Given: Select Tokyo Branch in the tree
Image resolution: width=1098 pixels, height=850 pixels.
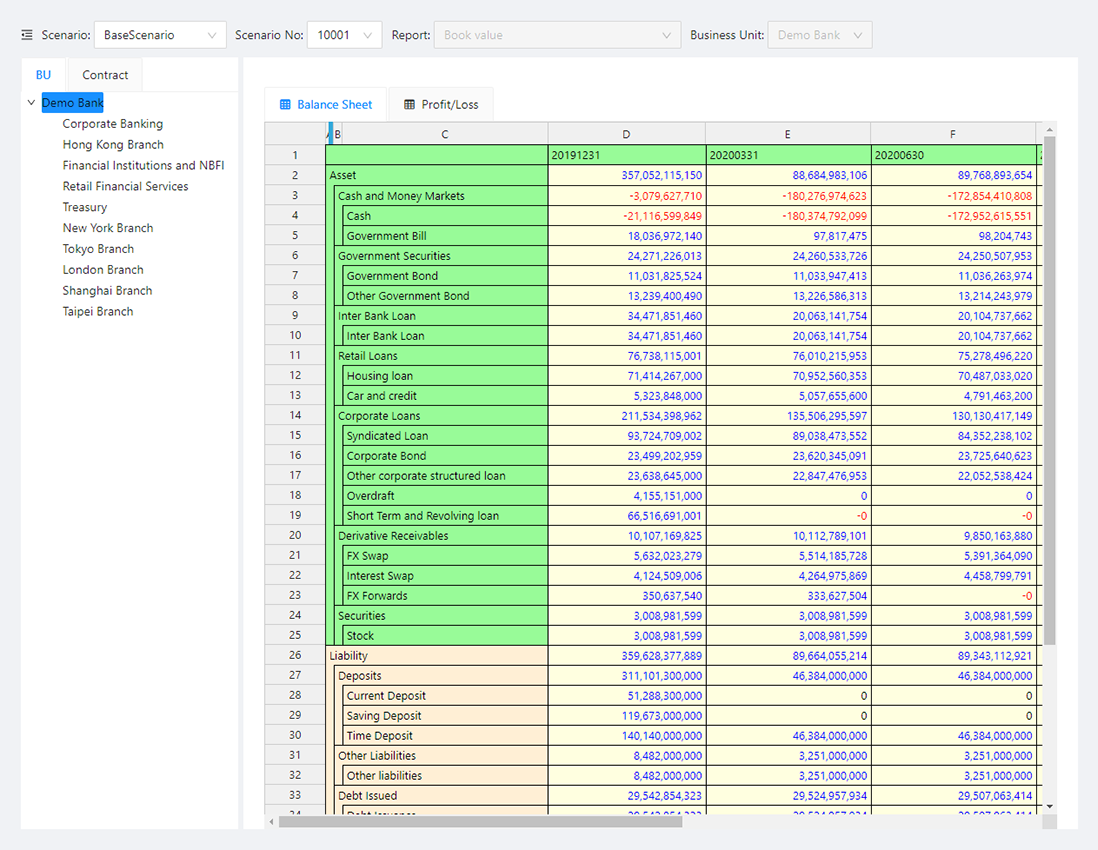Looking at the screenshot, I should point(98,249).
